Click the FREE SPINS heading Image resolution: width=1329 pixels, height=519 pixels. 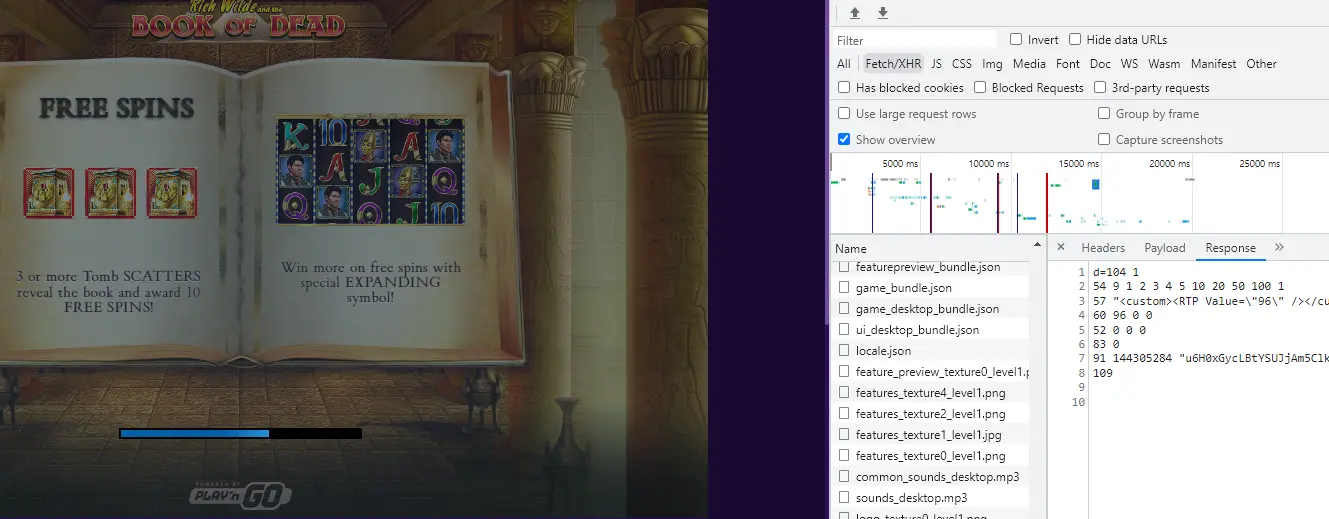(x=117, y=108)
